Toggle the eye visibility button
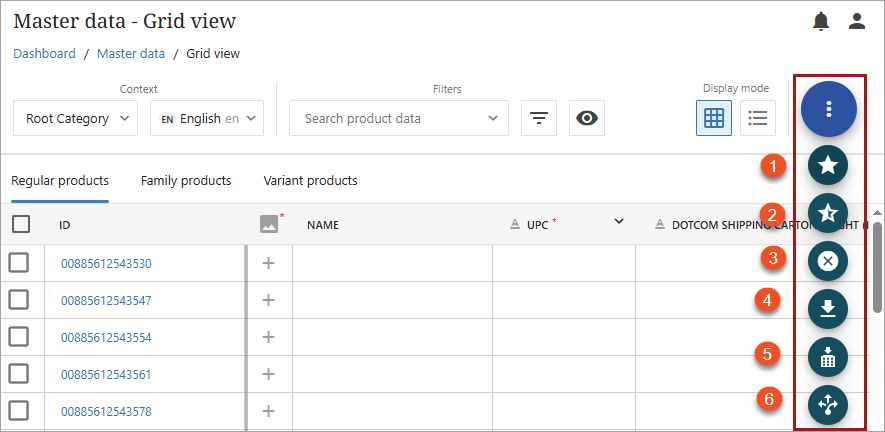885x432 pixels. [587, 118]
